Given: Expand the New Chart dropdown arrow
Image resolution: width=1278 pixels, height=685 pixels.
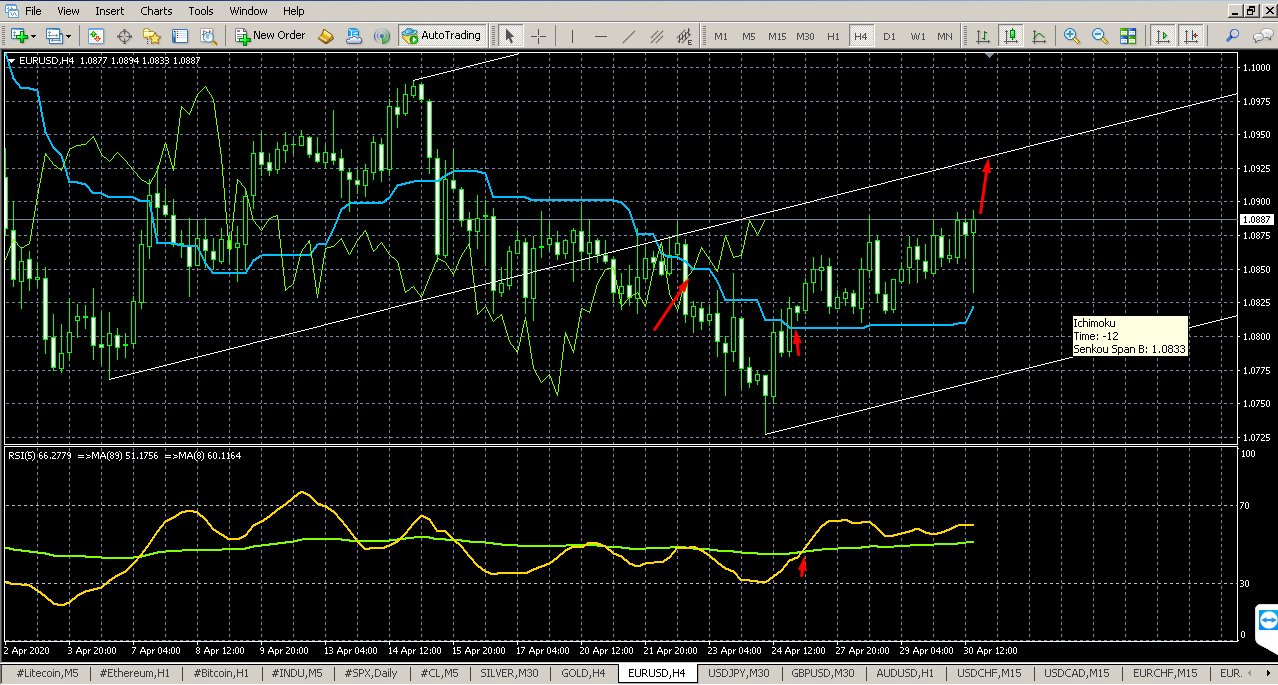Looking at the screenshot, I should [35, 36].
